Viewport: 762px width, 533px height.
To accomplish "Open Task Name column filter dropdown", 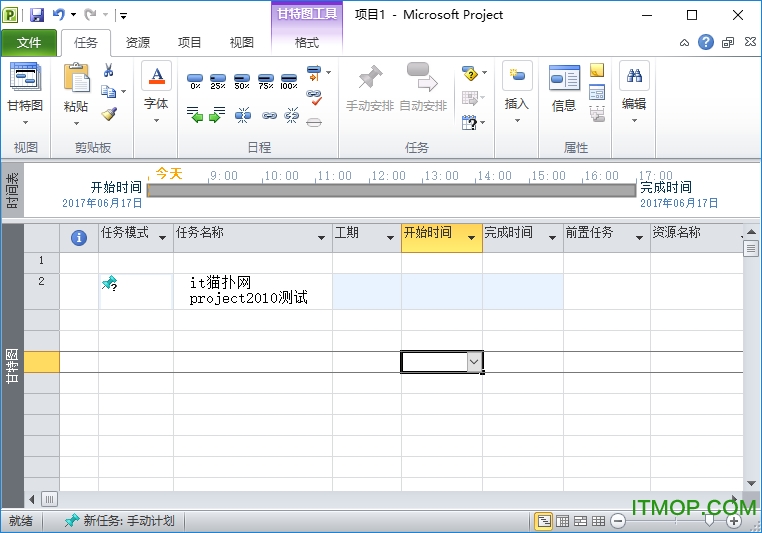I will point(321,238).
